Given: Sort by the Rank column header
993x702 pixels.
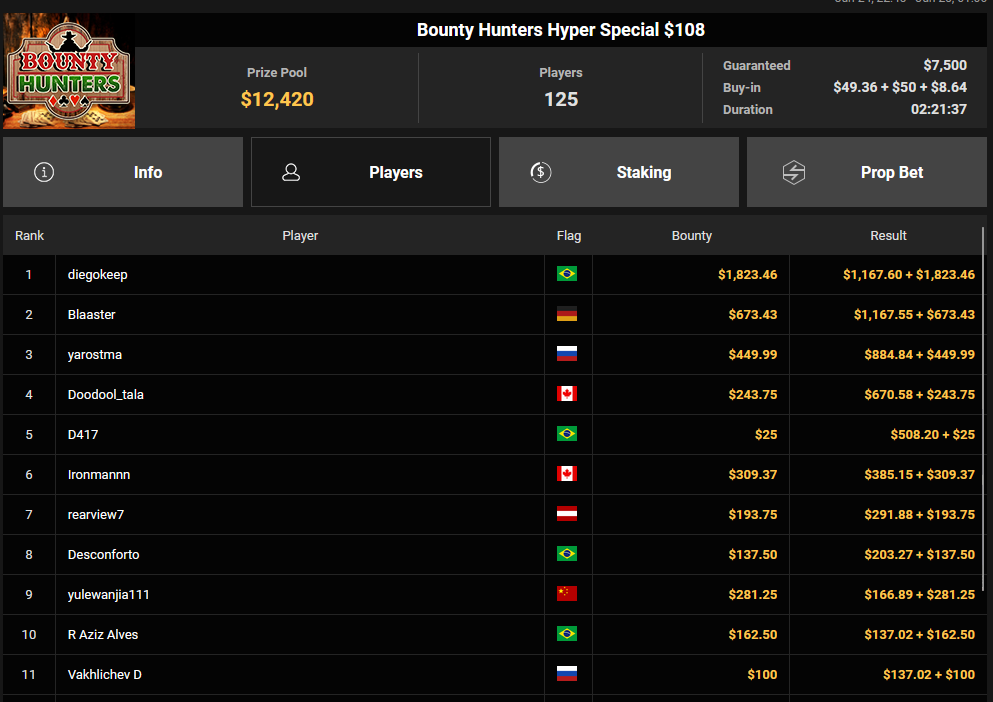Looking at the screenshot, I should tap(29, 236).
